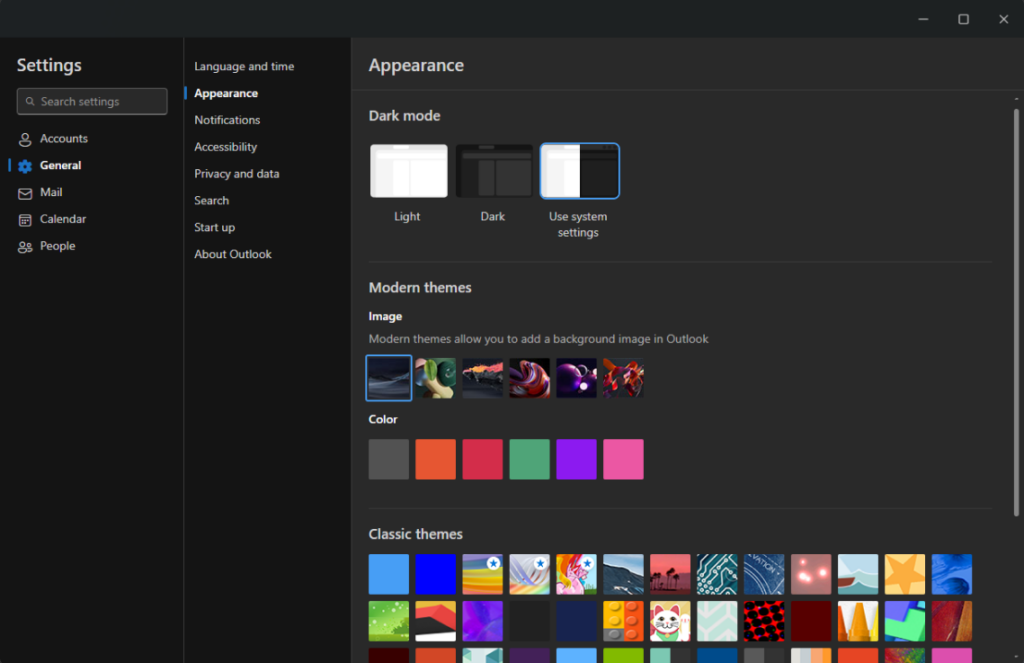Select the pink bokeh lights classic theme
This screenshot has width=1024, height=663.
click(811, 574)
